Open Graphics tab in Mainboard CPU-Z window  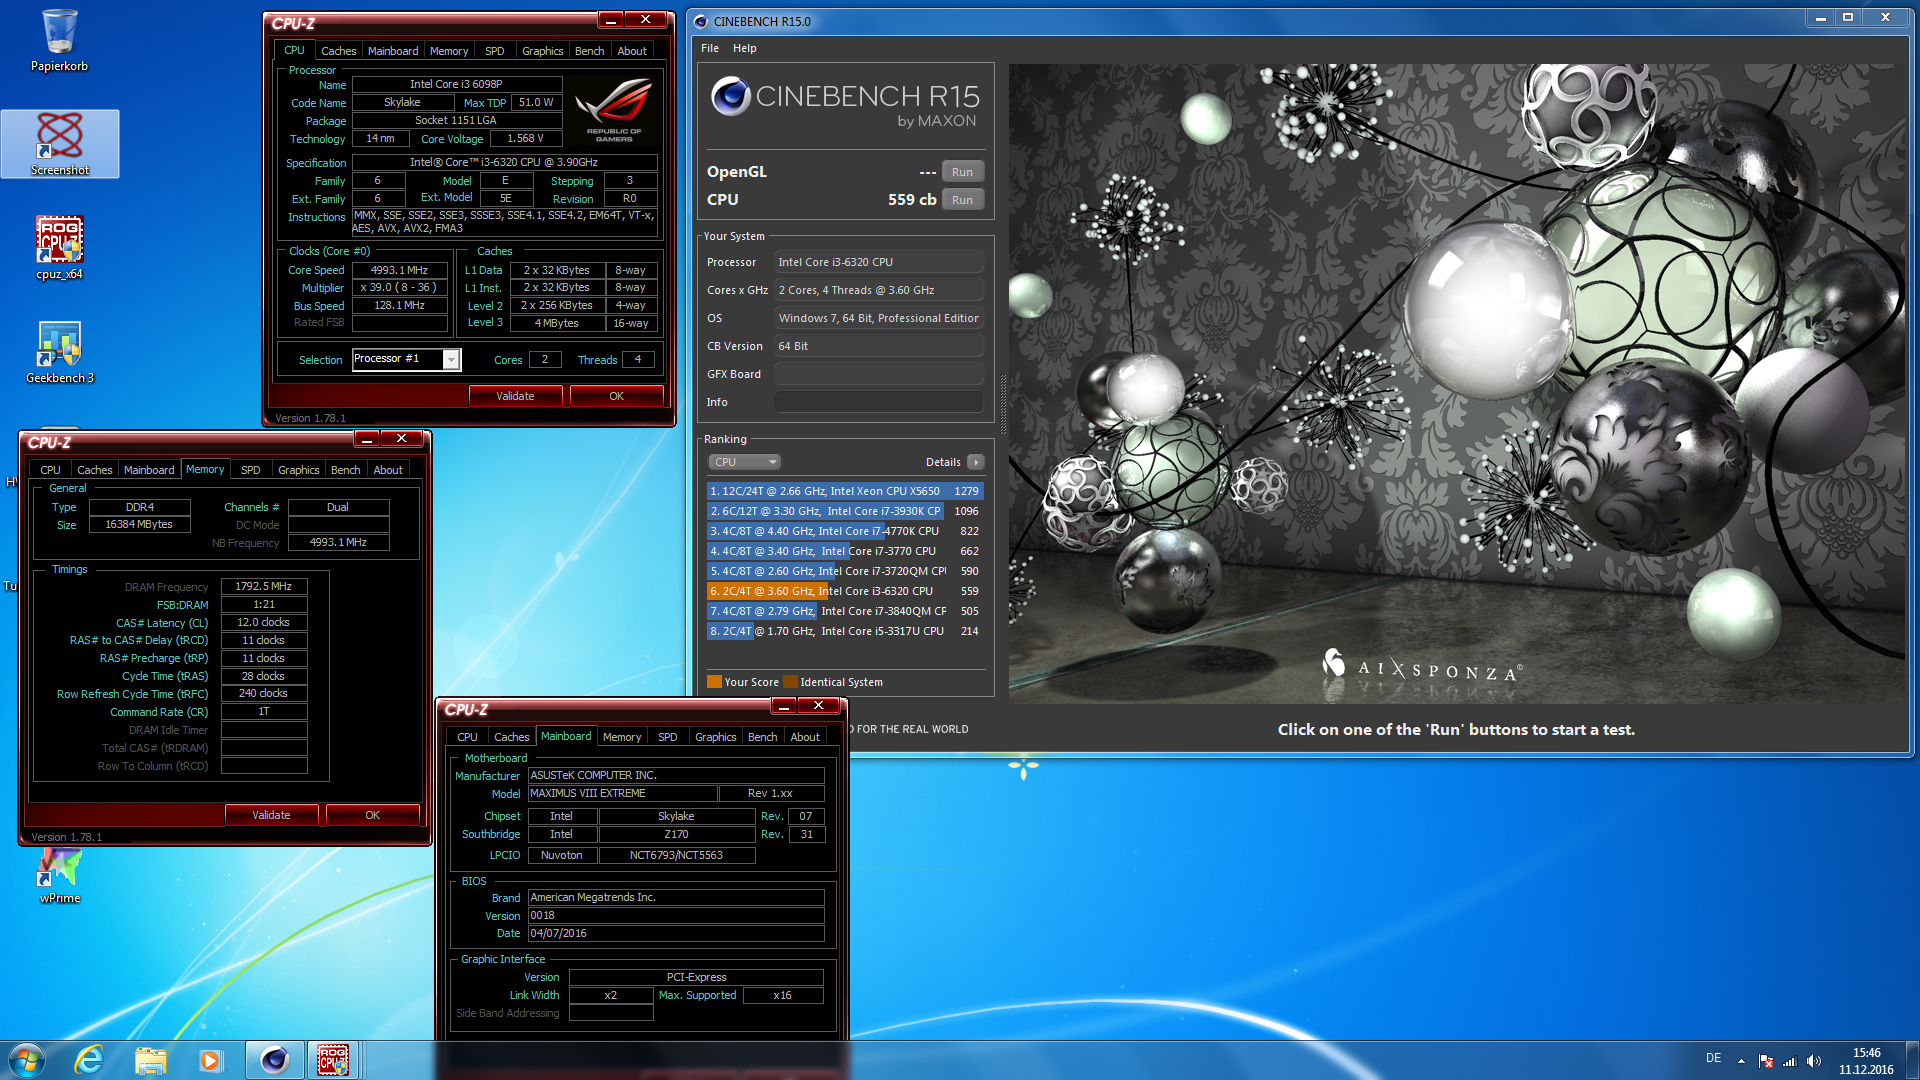click(x=716, y=737)
